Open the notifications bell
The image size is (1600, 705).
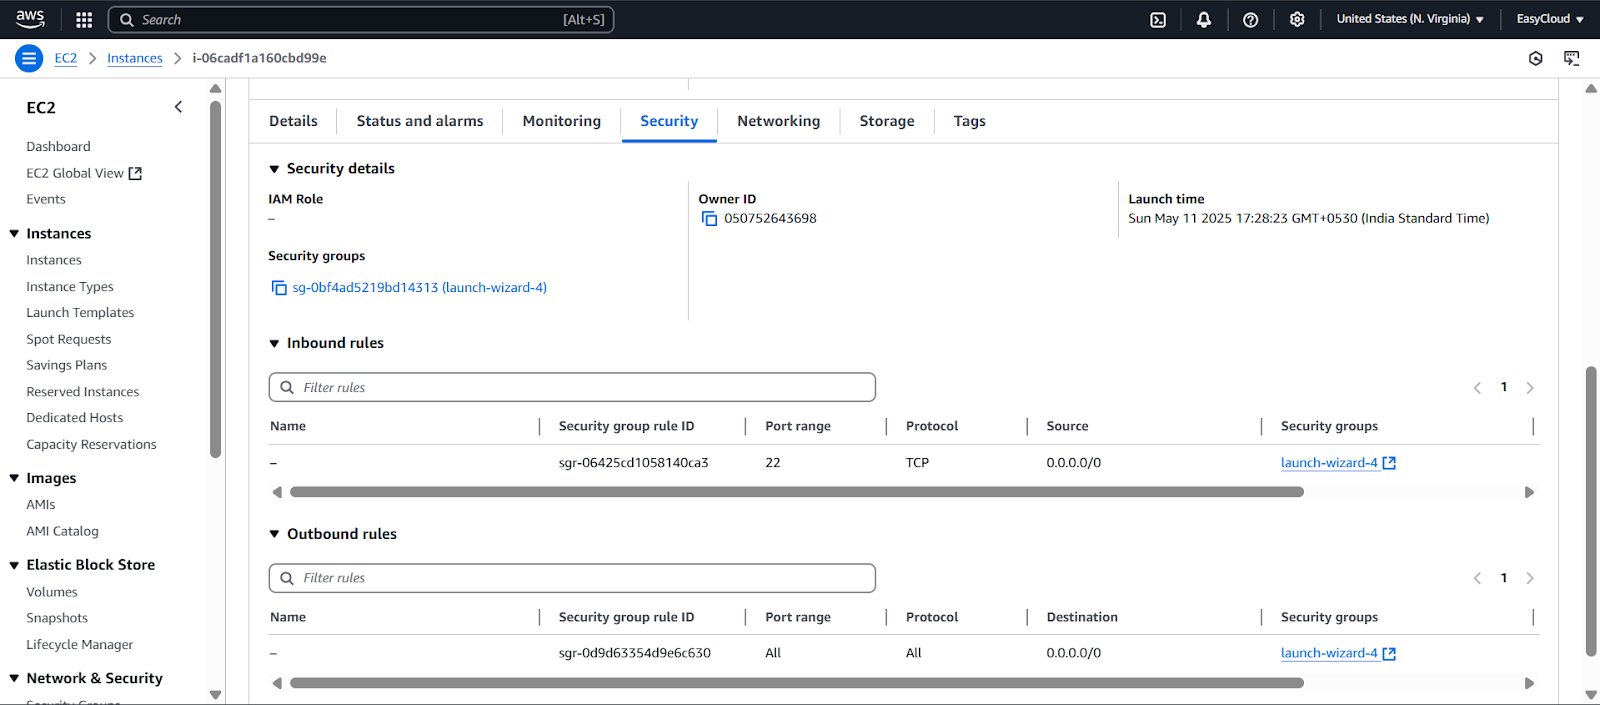1204,19
